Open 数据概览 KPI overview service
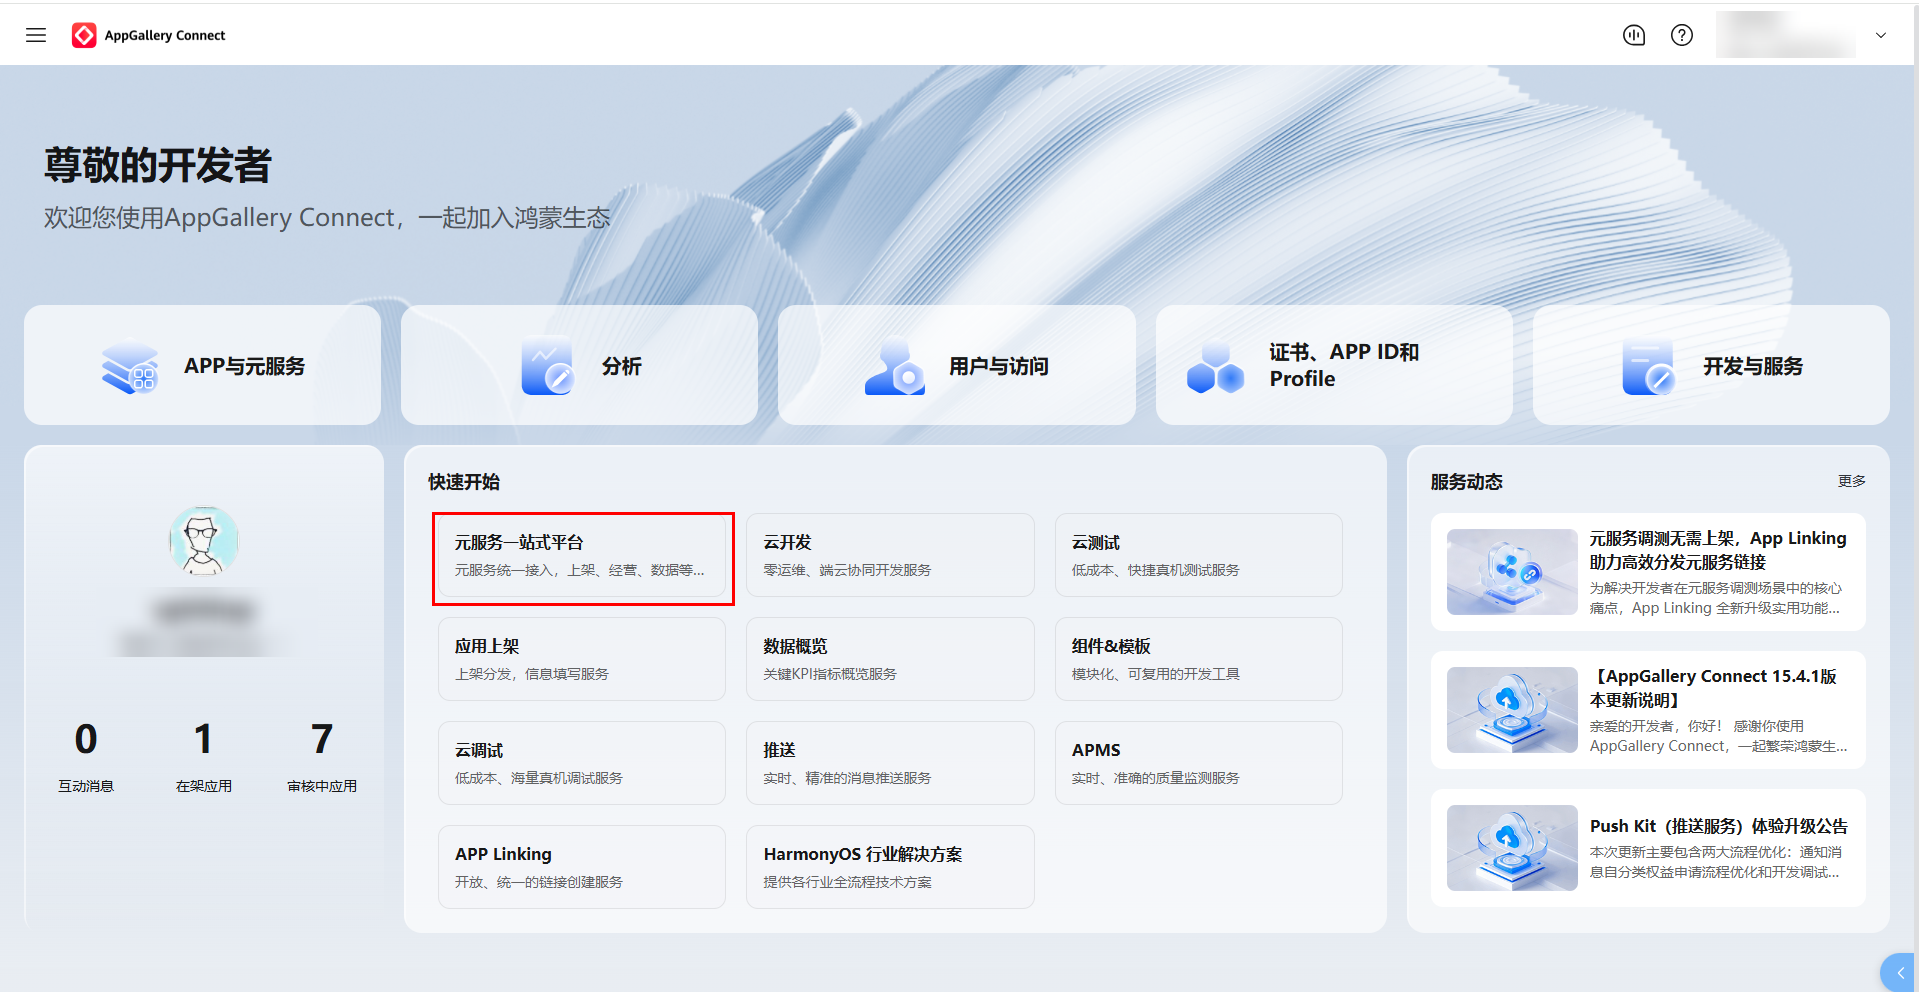This screenshot has width=1919, height=992. [x=889, y=658]
